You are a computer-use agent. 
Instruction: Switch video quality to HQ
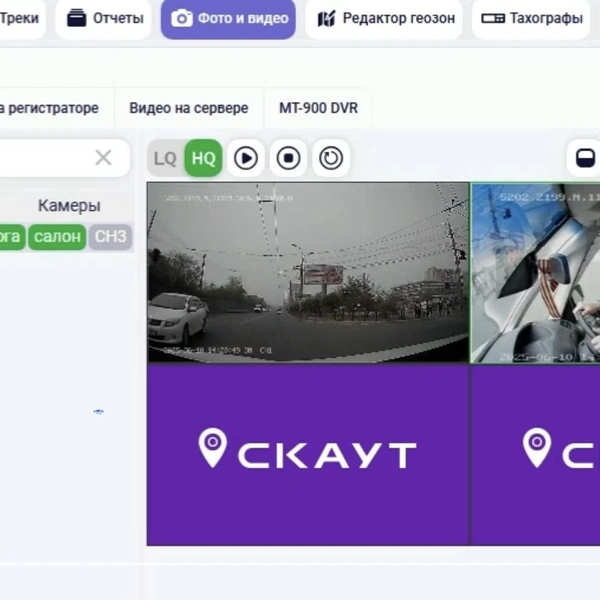click(203, 158)
